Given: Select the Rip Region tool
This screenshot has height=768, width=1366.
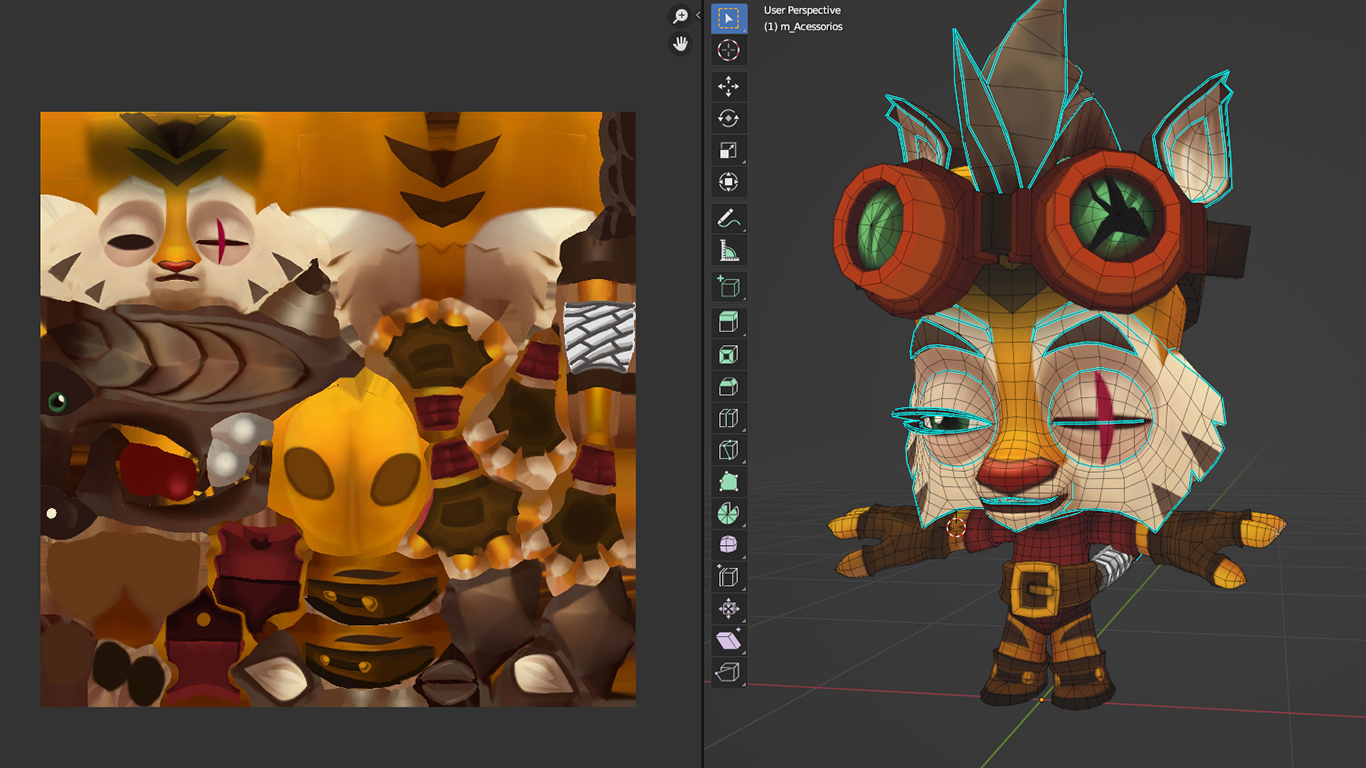Looking at the screenshot, I should click(728, 673).
